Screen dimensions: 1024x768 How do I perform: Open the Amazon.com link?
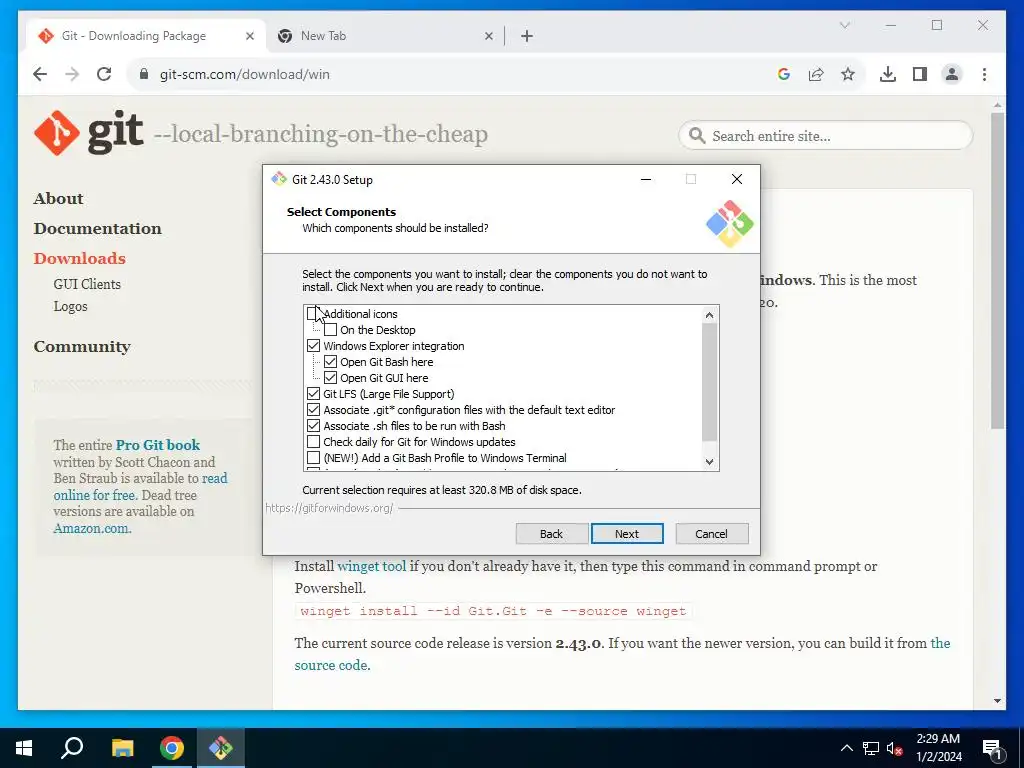tap(92, 528)
